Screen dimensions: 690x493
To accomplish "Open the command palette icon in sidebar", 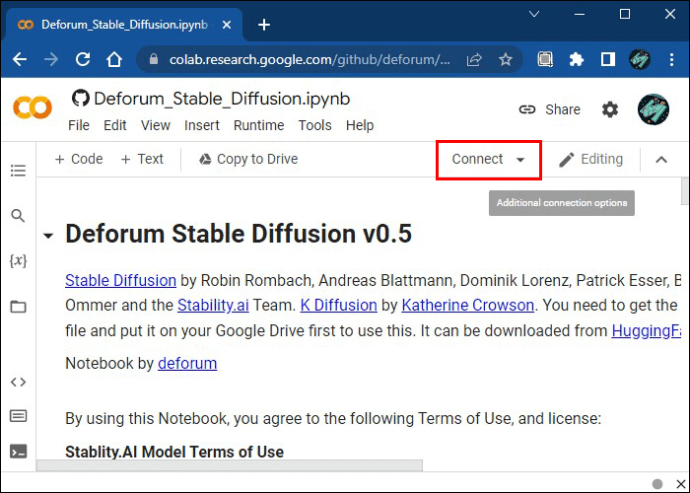I will 18,416.
